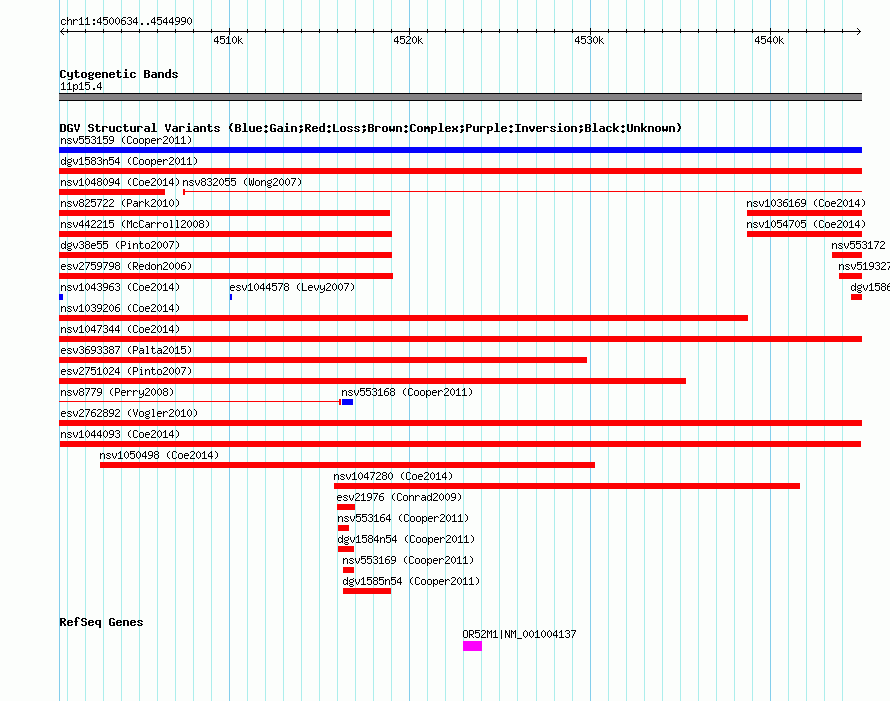890x701 pixels.
Task: Click the 4530k ruler position label
Action: coord(589,40)
